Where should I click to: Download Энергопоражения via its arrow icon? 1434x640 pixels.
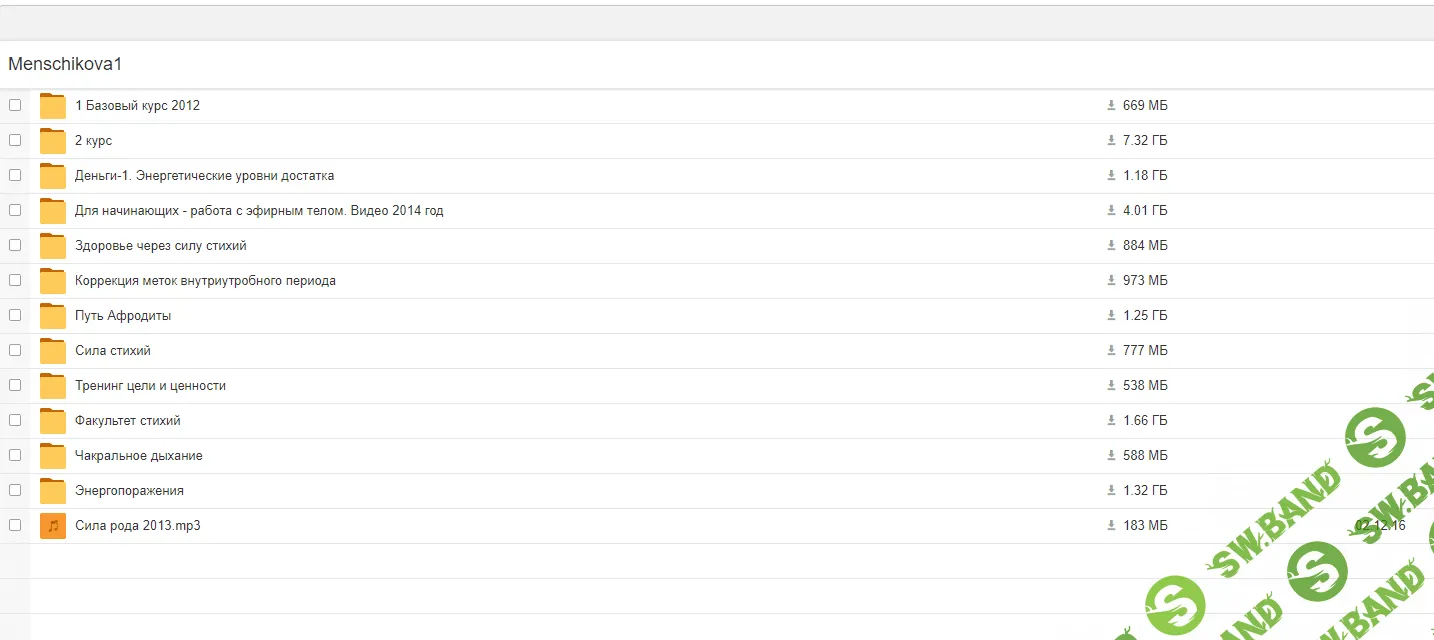pos(1111,491)
